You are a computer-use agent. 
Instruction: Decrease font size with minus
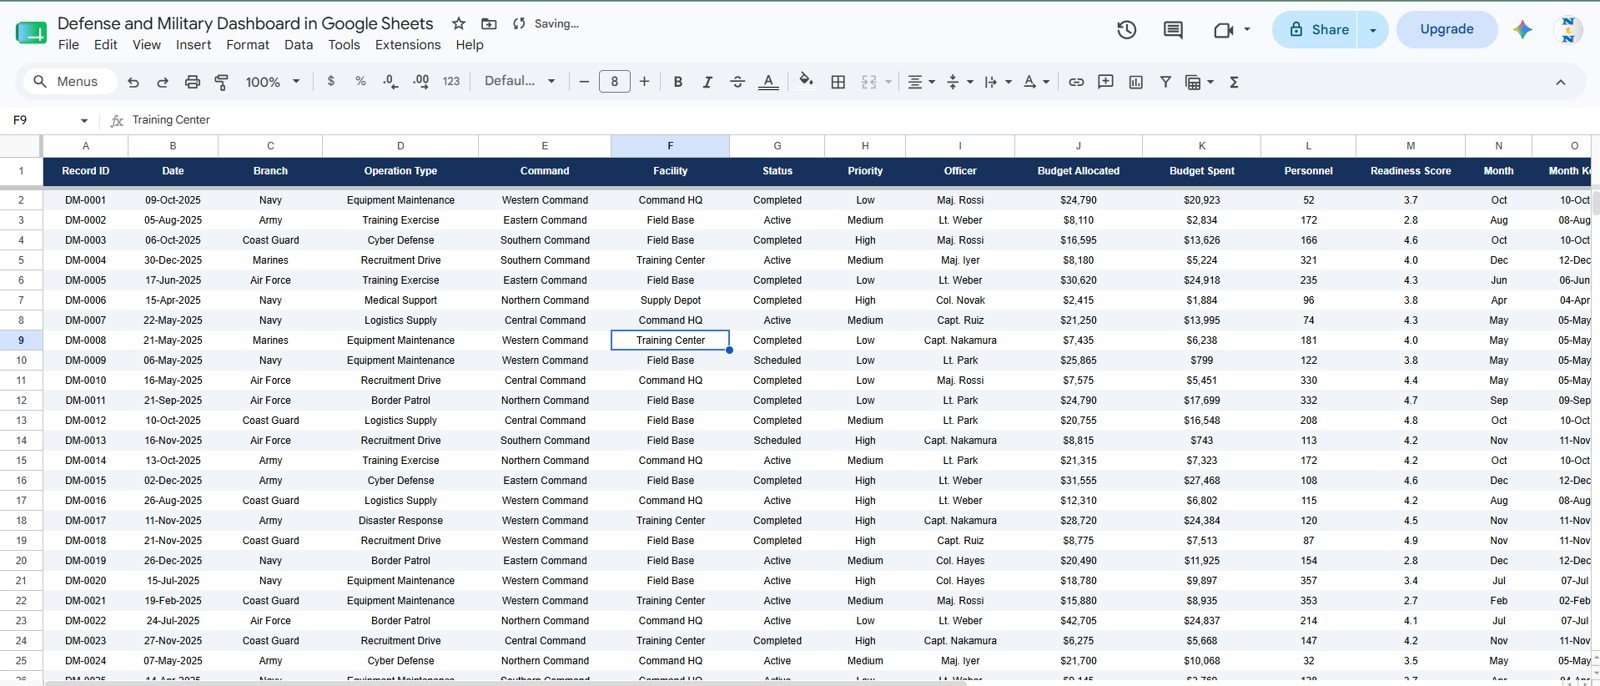tap(584, 82)
